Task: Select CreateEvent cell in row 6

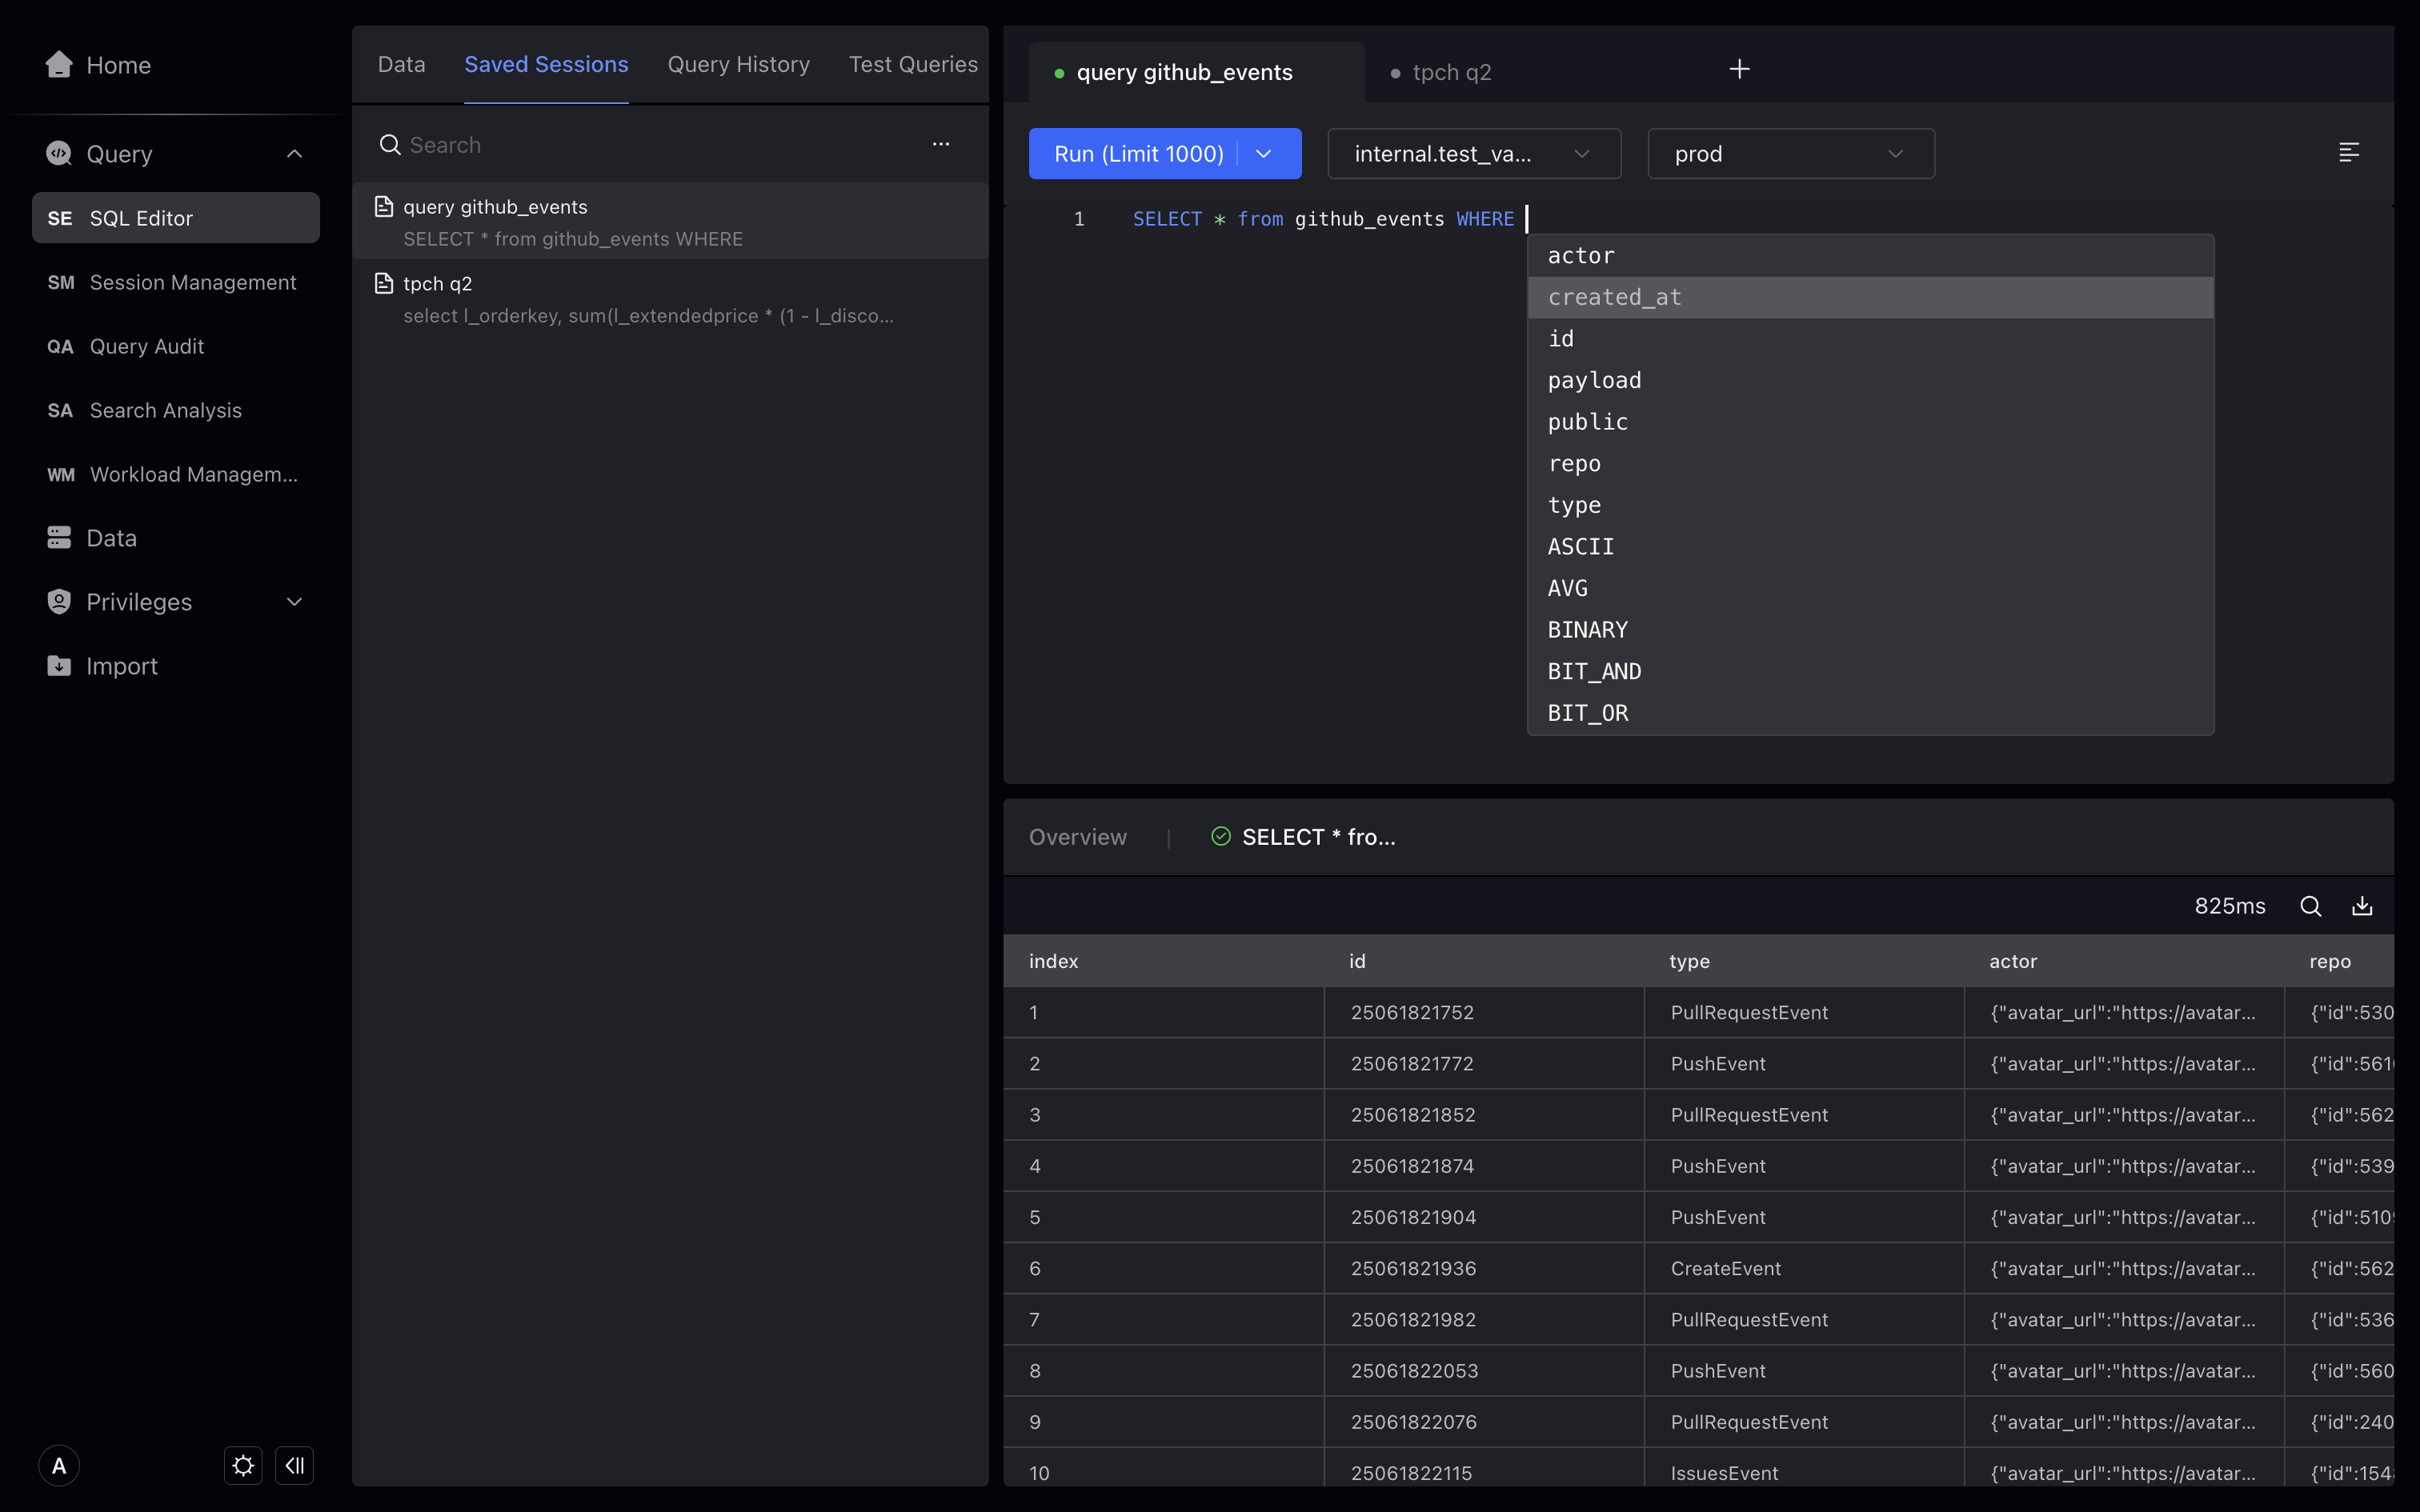Action: point(1804,1269)
